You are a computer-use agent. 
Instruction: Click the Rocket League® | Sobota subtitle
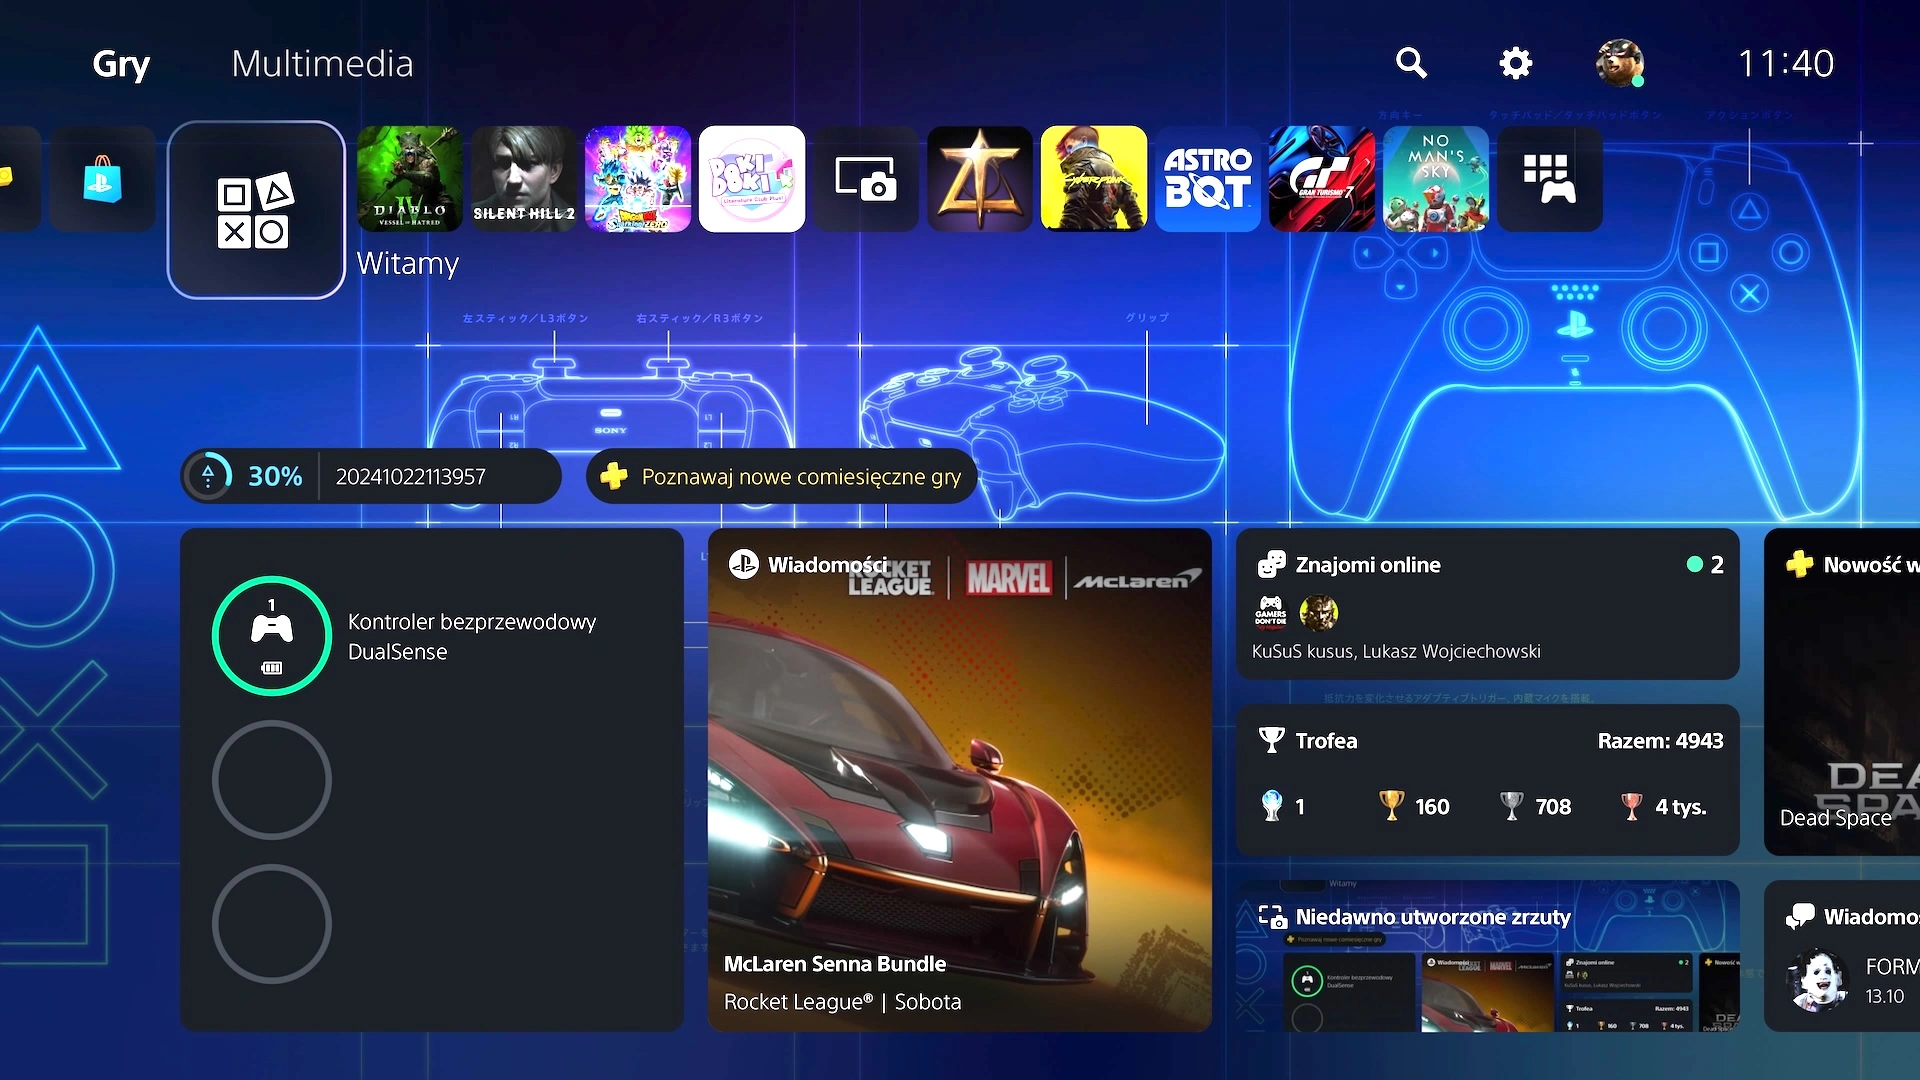click(x=842, y=1002)
